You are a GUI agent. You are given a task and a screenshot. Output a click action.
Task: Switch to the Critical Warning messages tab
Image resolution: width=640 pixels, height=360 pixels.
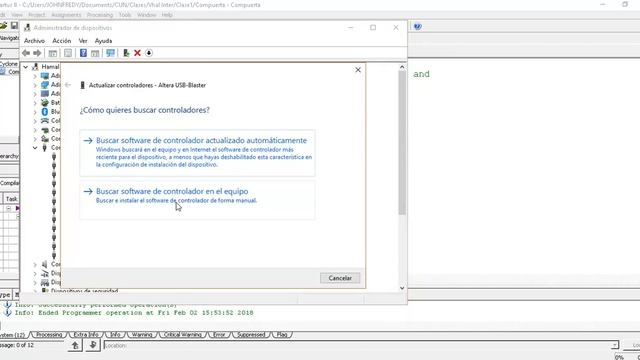[x=182, y=335]
